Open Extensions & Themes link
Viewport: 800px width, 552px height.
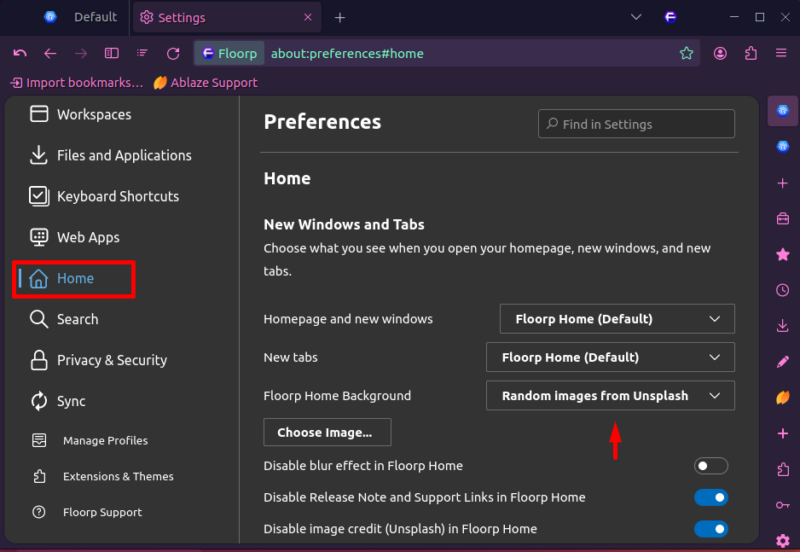pyautogui.click(x=103, y=476)
